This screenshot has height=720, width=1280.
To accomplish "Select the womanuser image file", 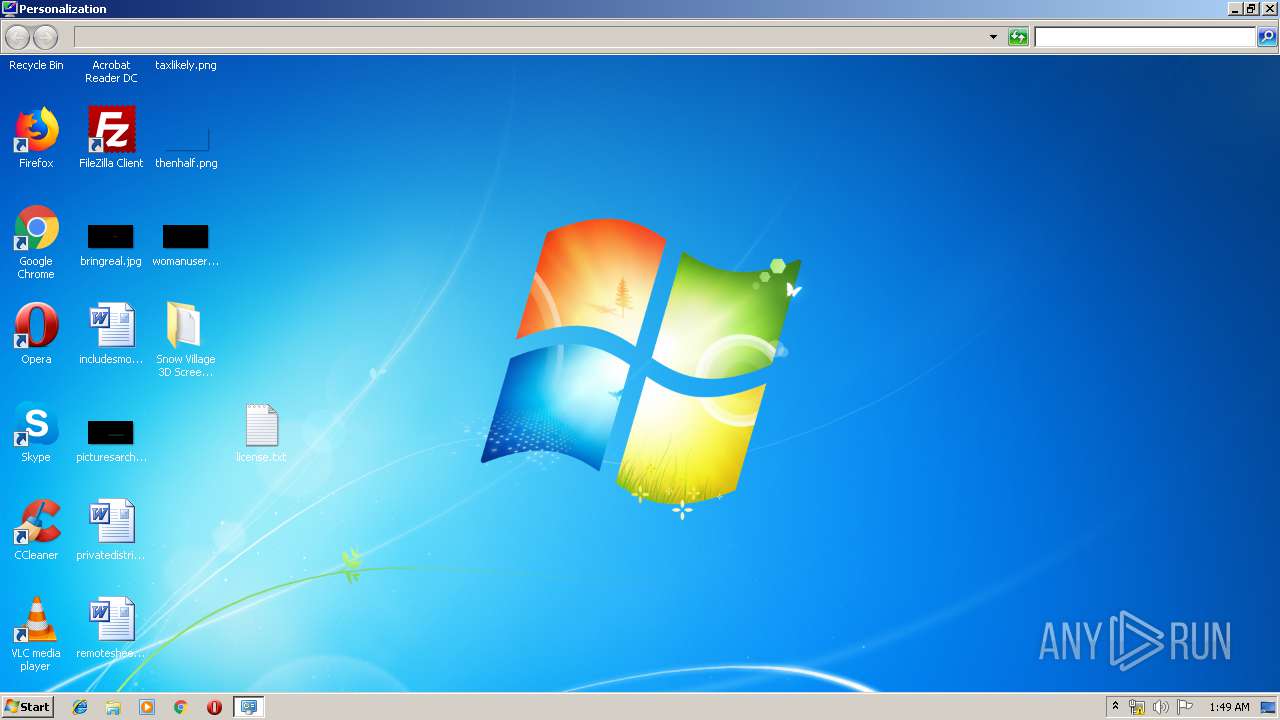I will point(186,245).
